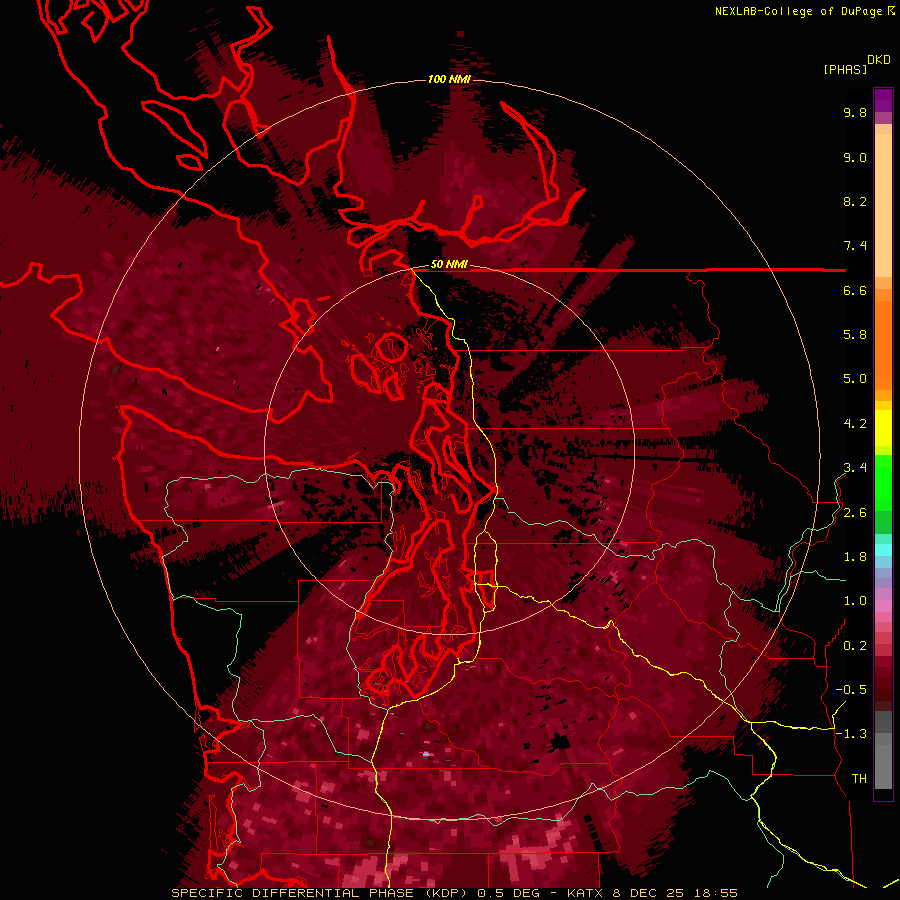Select the 1.8 legend value
The width and height of the screenshot is (900, 900).
click(x=855, y=557)
